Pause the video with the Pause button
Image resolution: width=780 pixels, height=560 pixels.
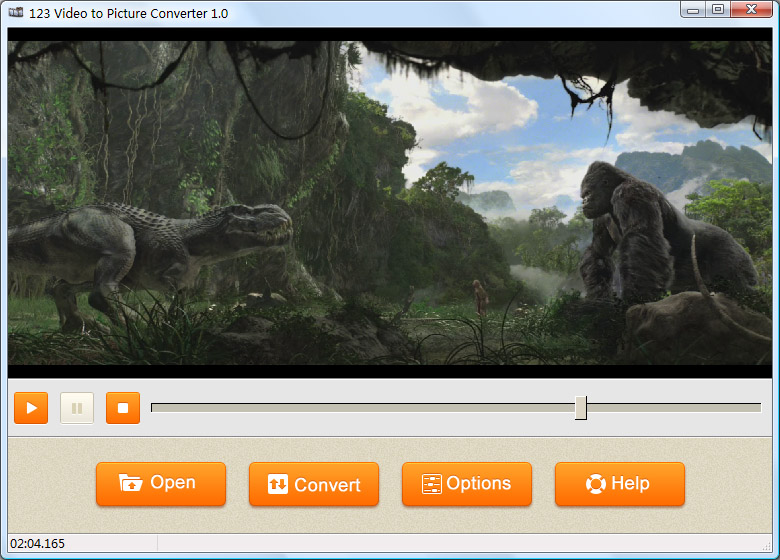pyautogui.click(x=77, y=408)
